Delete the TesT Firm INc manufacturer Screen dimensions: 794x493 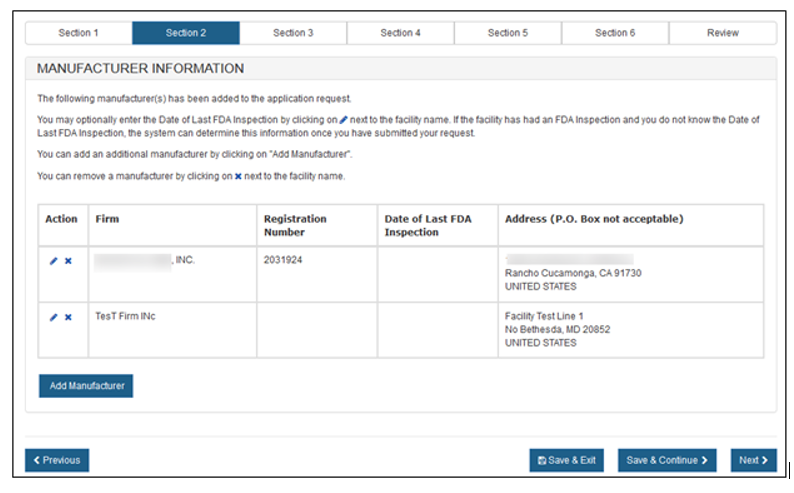click(68, 317)
